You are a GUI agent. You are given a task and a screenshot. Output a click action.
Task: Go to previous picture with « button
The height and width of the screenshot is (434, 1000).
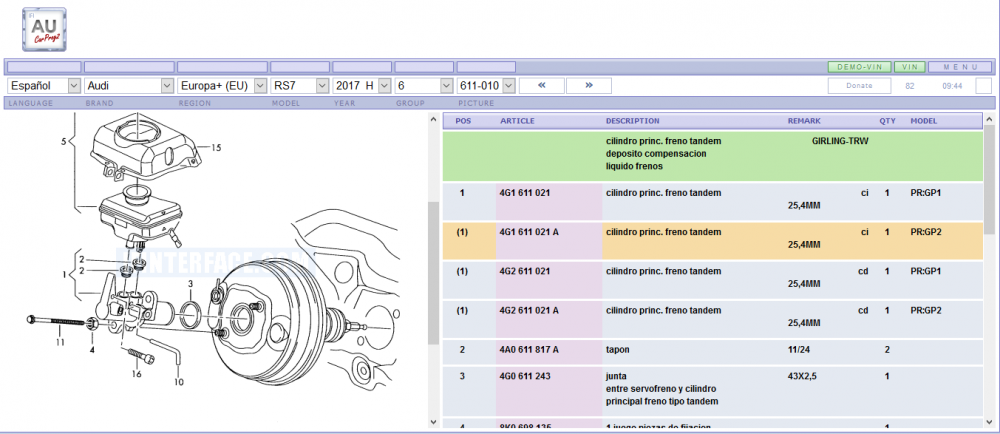(541, 85)
